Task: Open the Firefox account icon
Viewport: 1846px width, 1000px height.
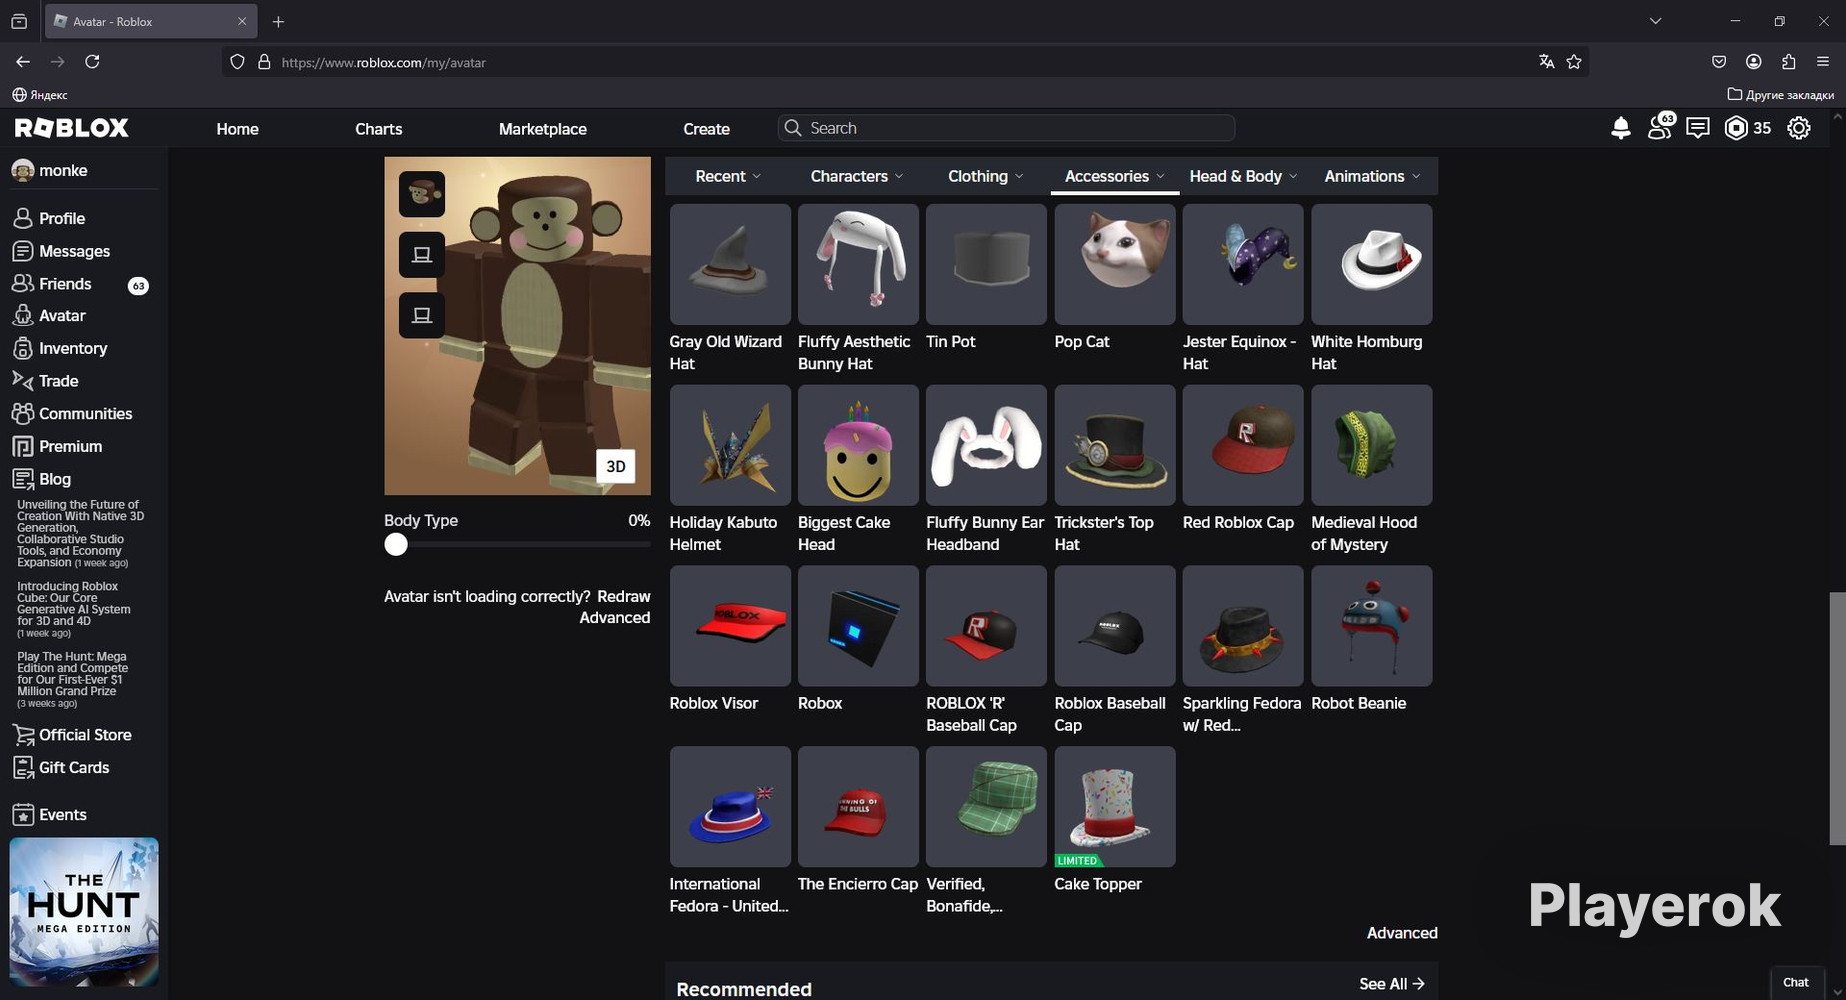Action: coord(1754,62)
